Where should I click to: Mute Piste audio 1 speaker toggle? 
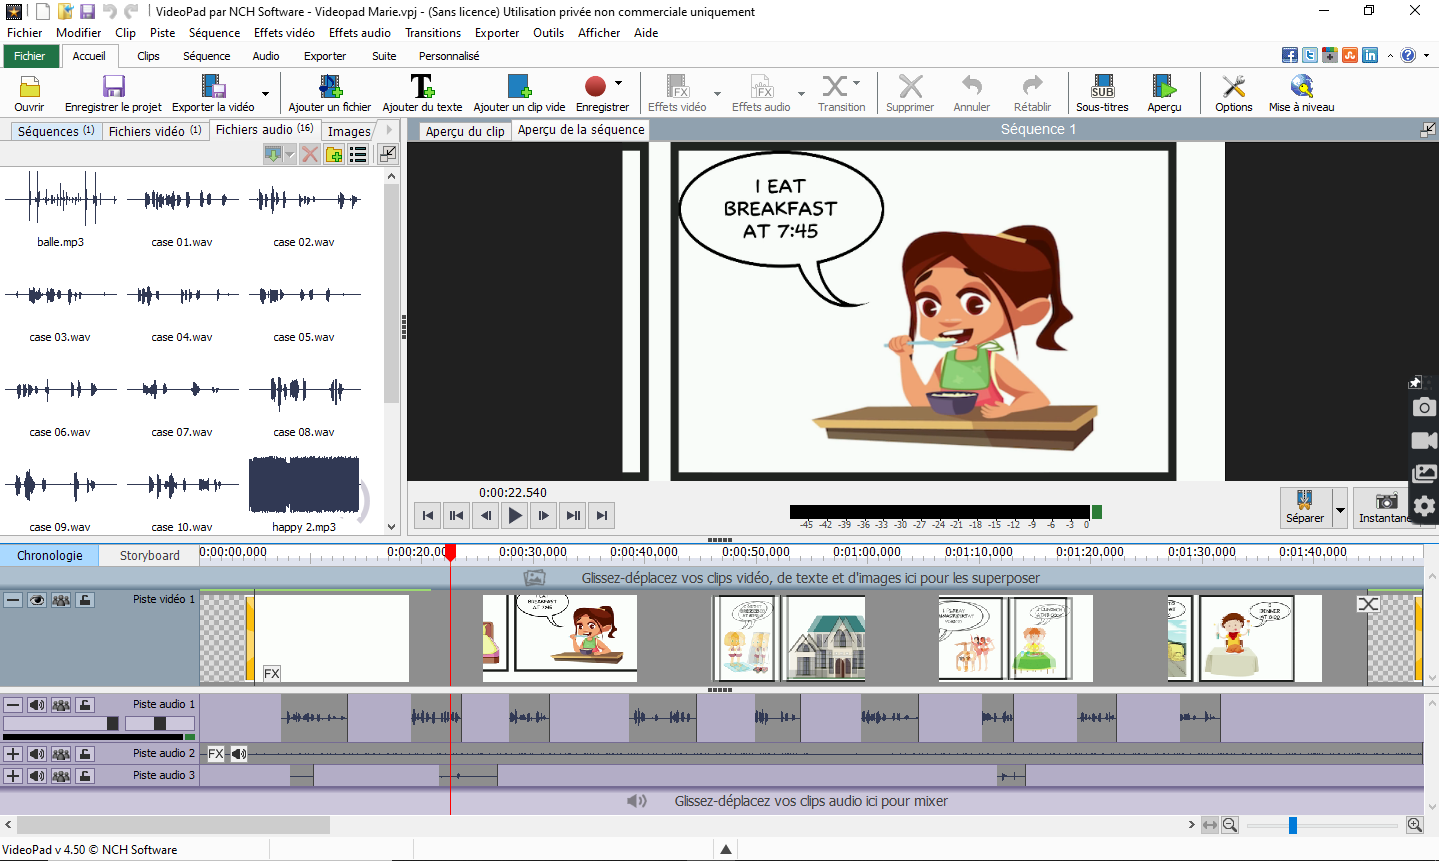(x=37, y=705)
